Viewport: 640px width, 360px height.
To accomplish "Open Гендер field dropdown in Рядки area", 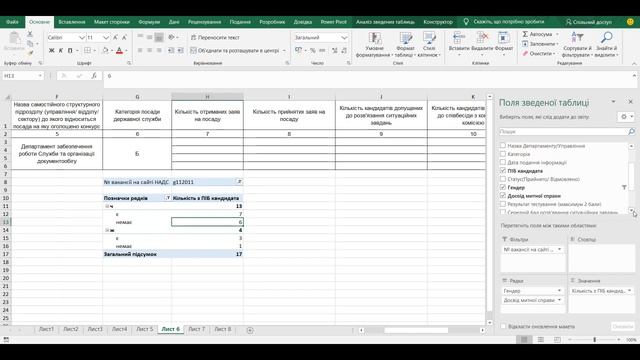I will 559,291.
